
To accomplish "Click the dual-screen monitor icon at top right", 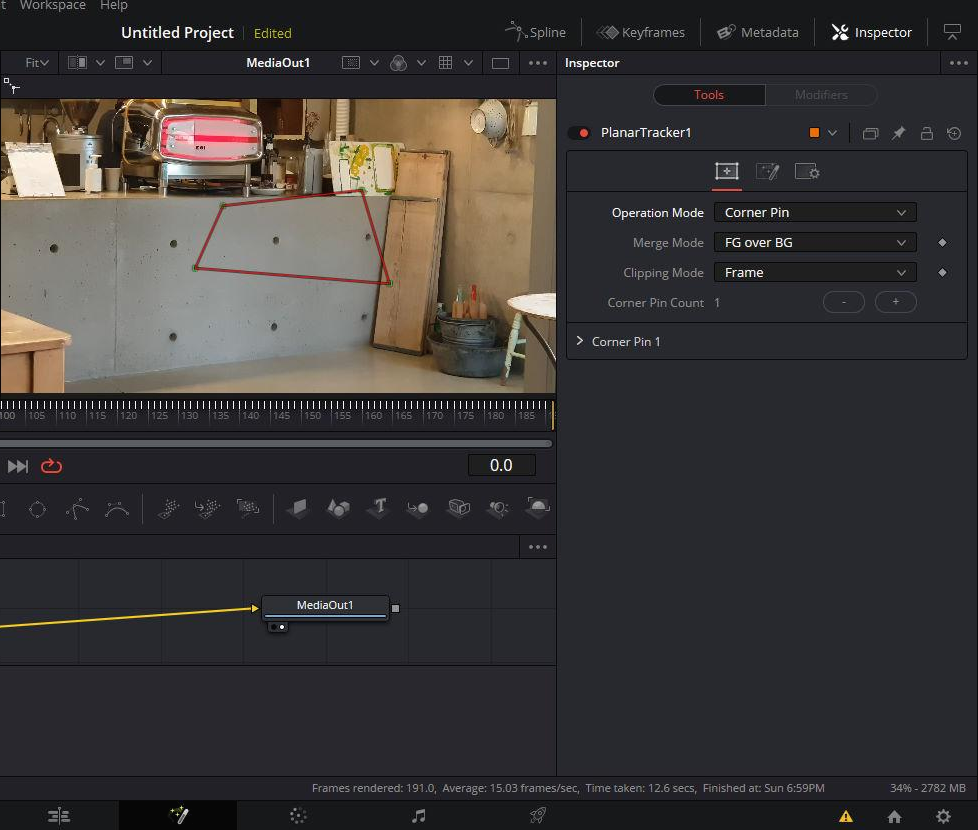I will click(952, 32).
